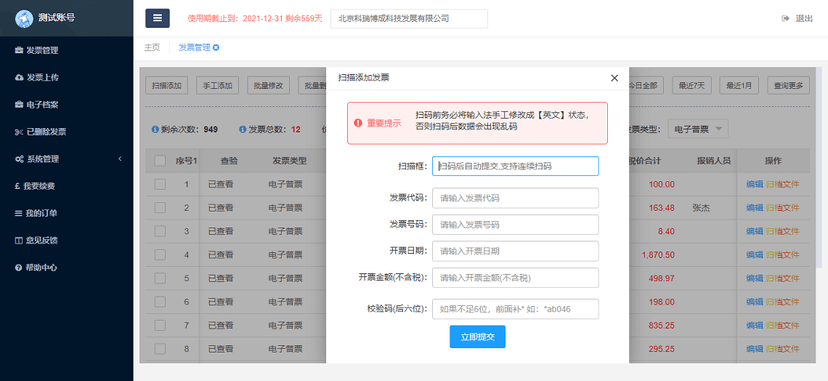Open the company name selector box
This screenshot has height=381, width=828.
[x=409, y=18]
